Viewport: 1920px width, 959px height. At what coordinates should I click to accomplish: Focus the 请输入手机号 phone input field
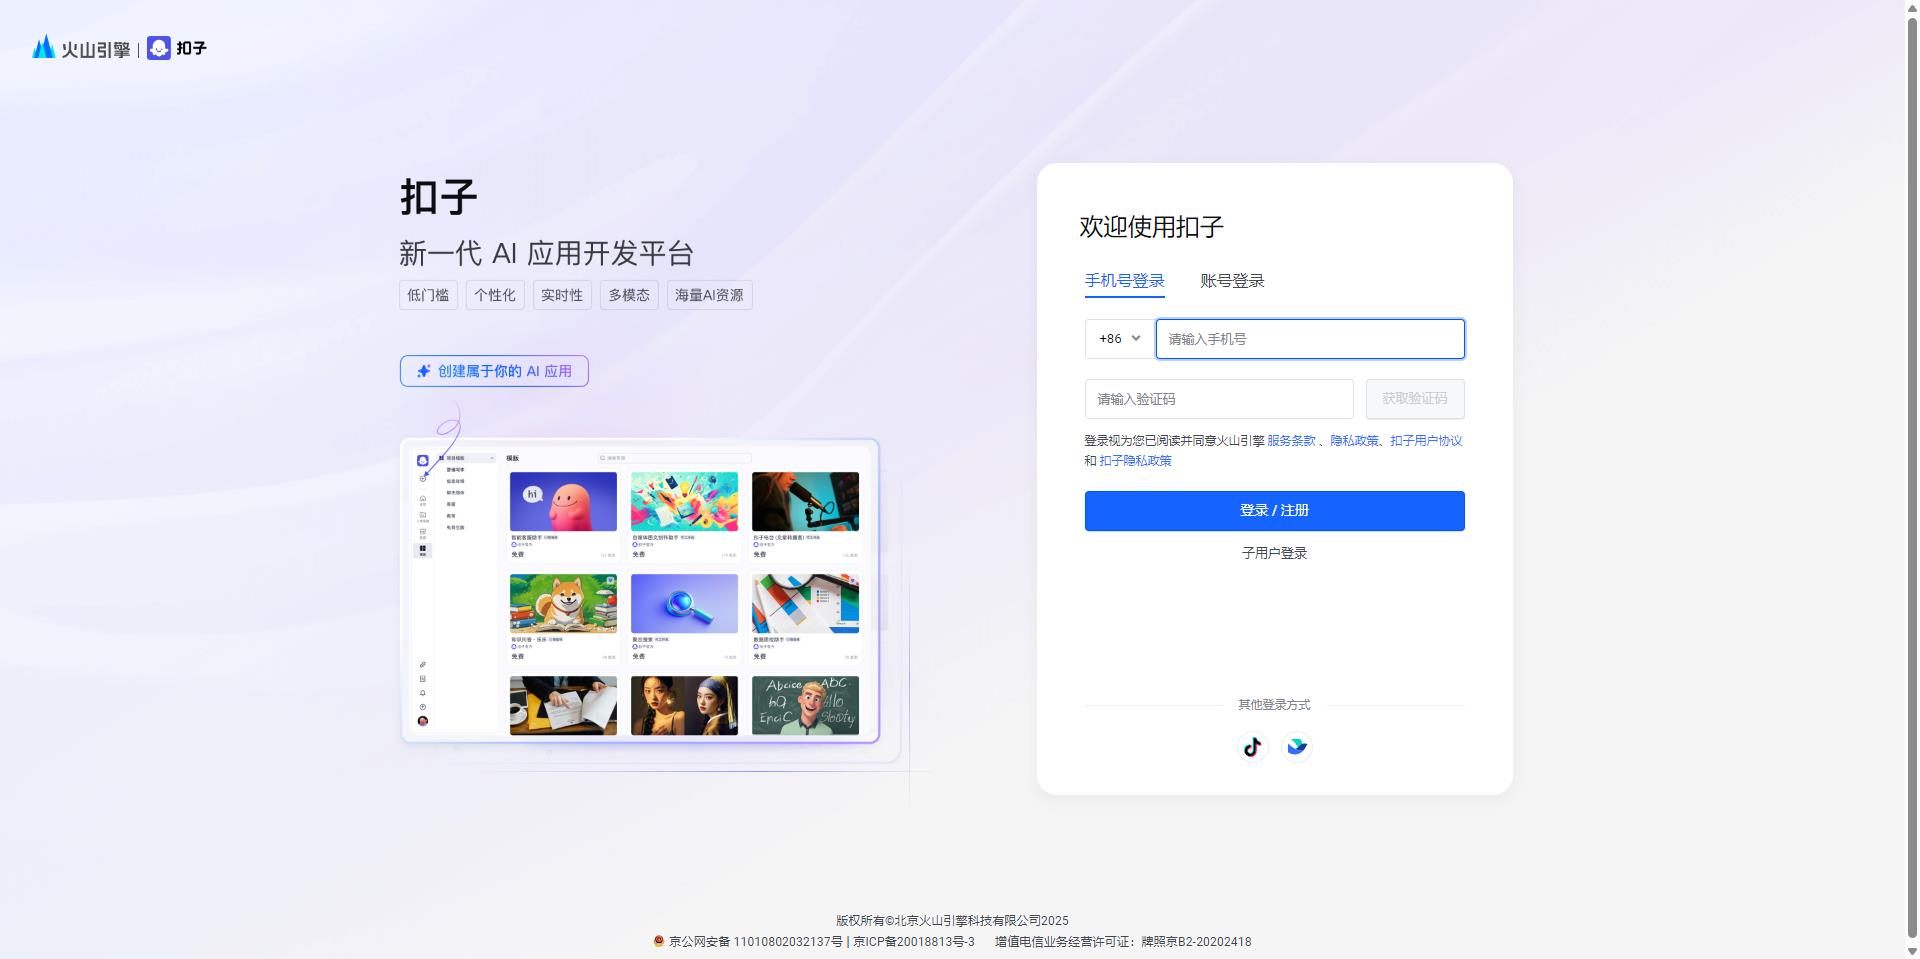[1310, 339]
